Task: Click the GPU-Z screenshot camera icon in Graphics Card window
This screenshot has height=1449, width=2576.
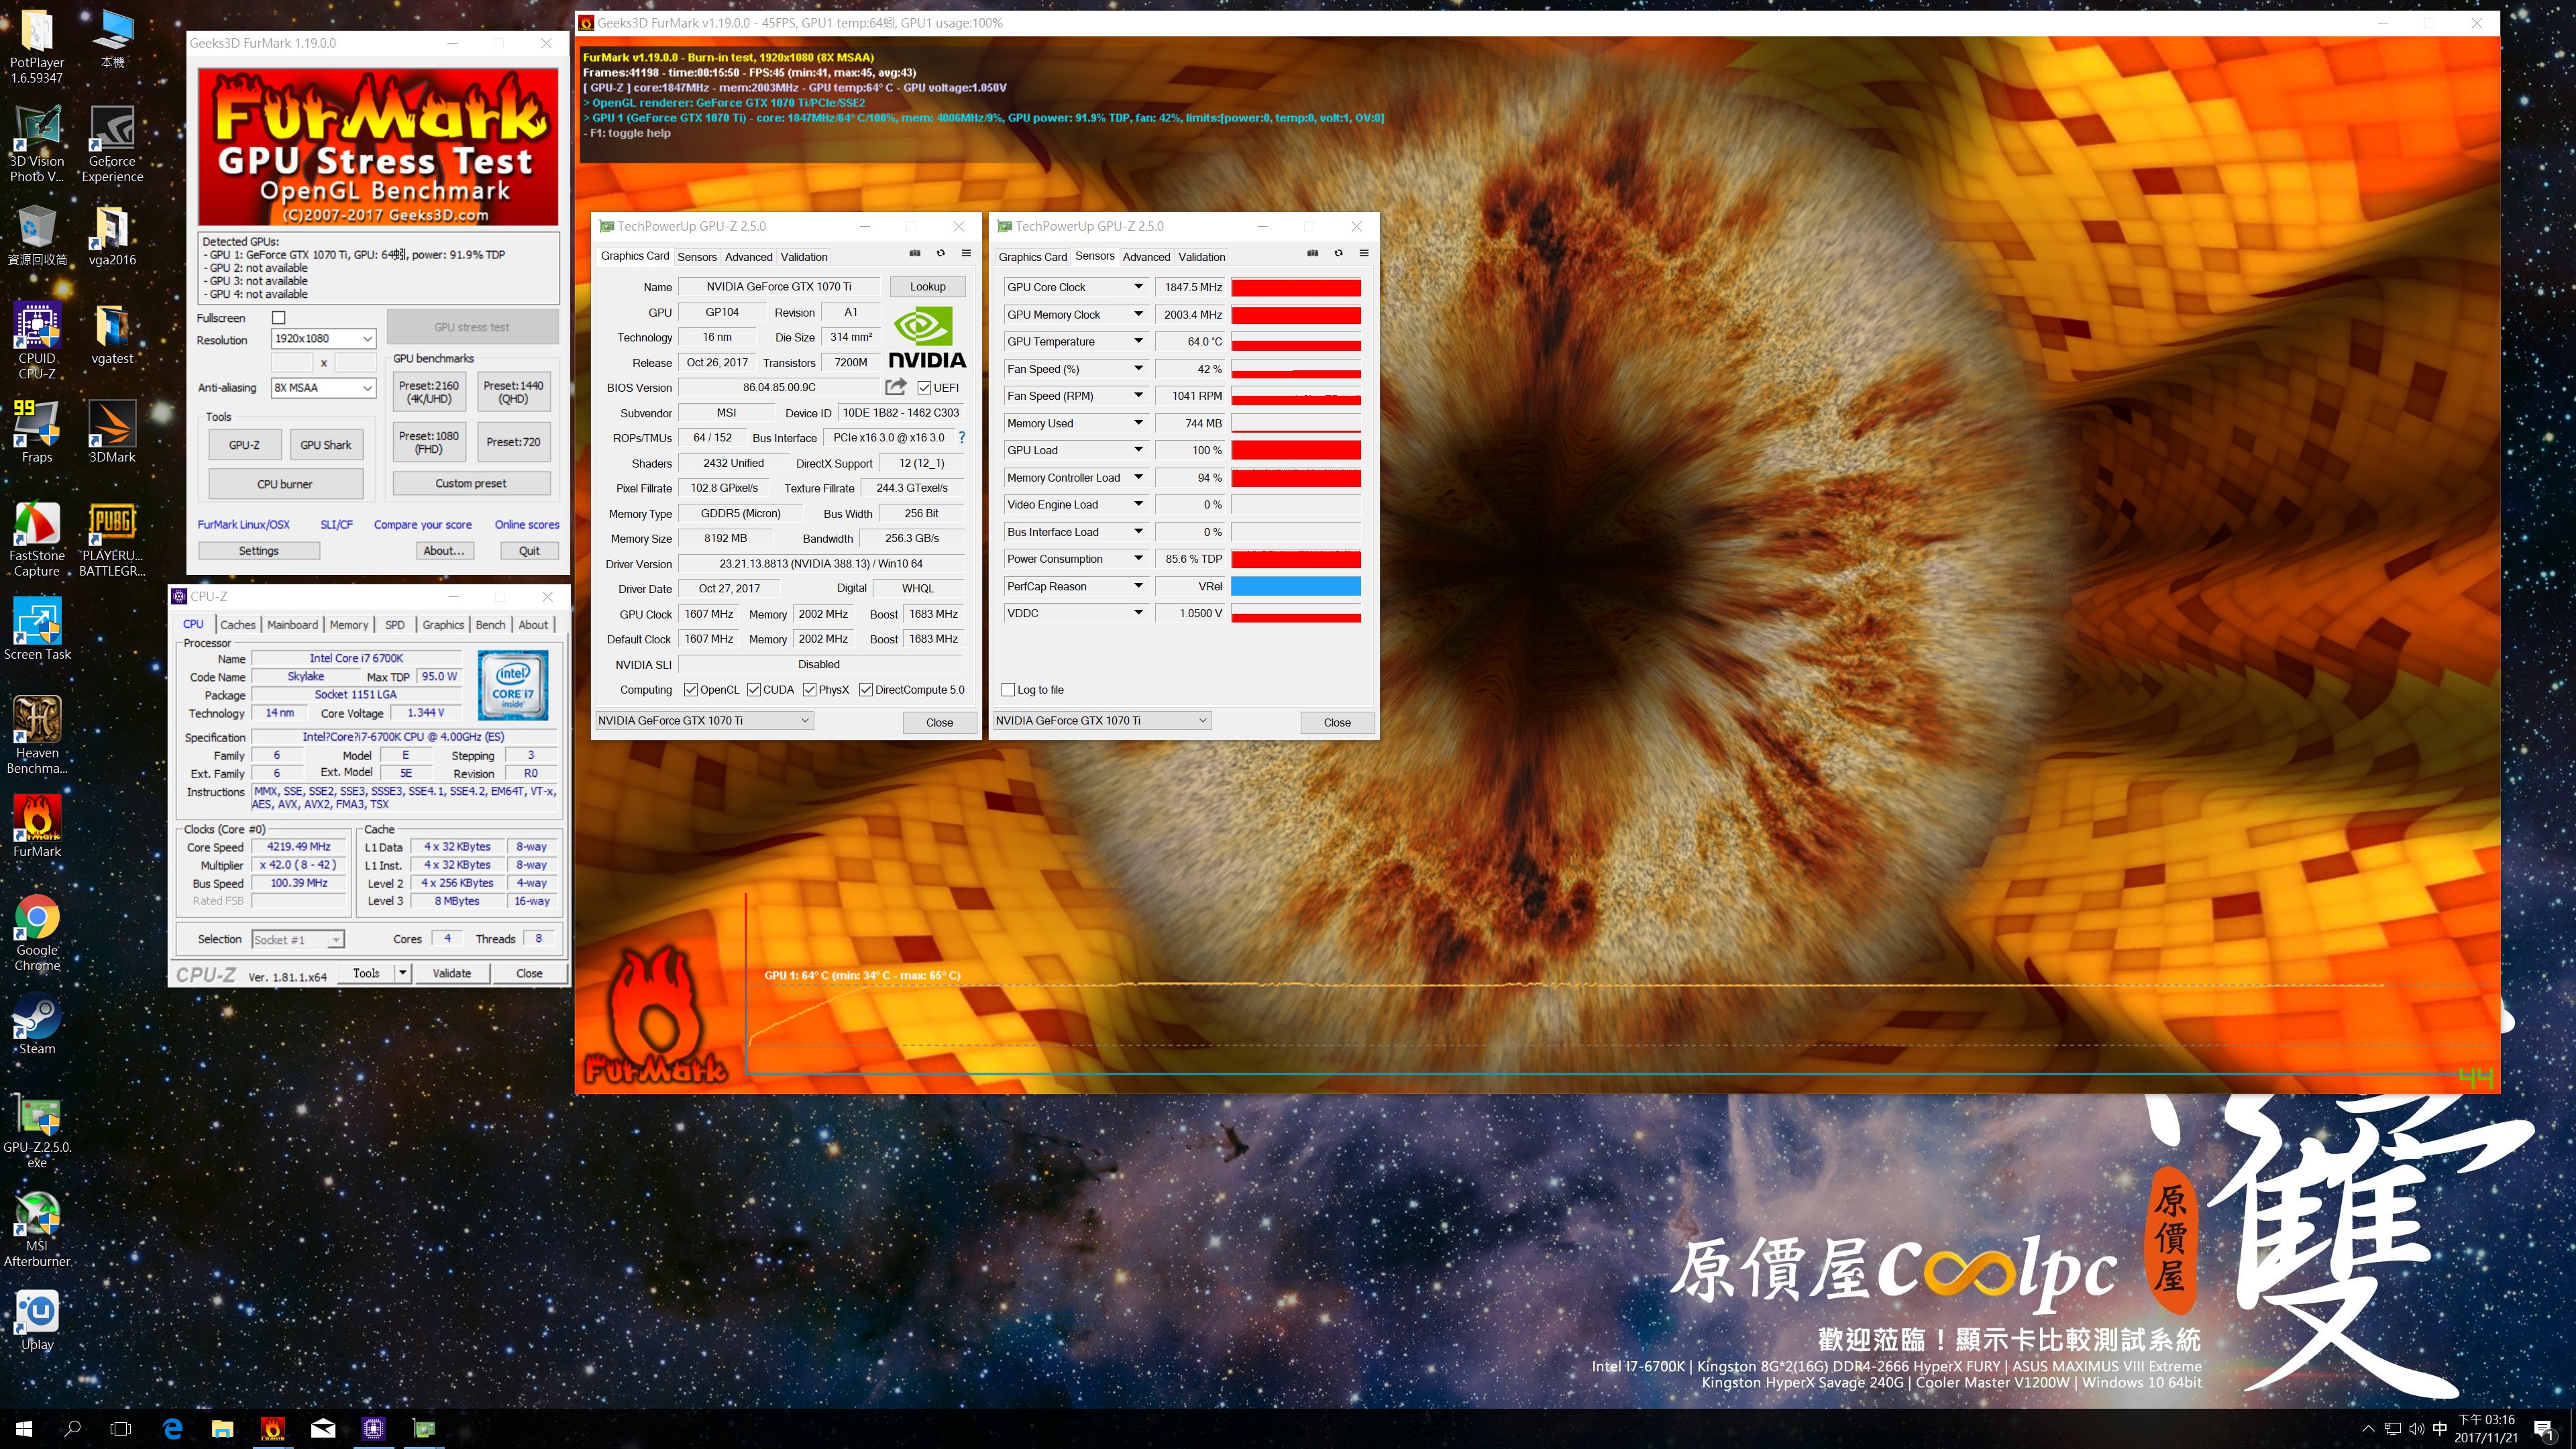Action: [914, 254]
